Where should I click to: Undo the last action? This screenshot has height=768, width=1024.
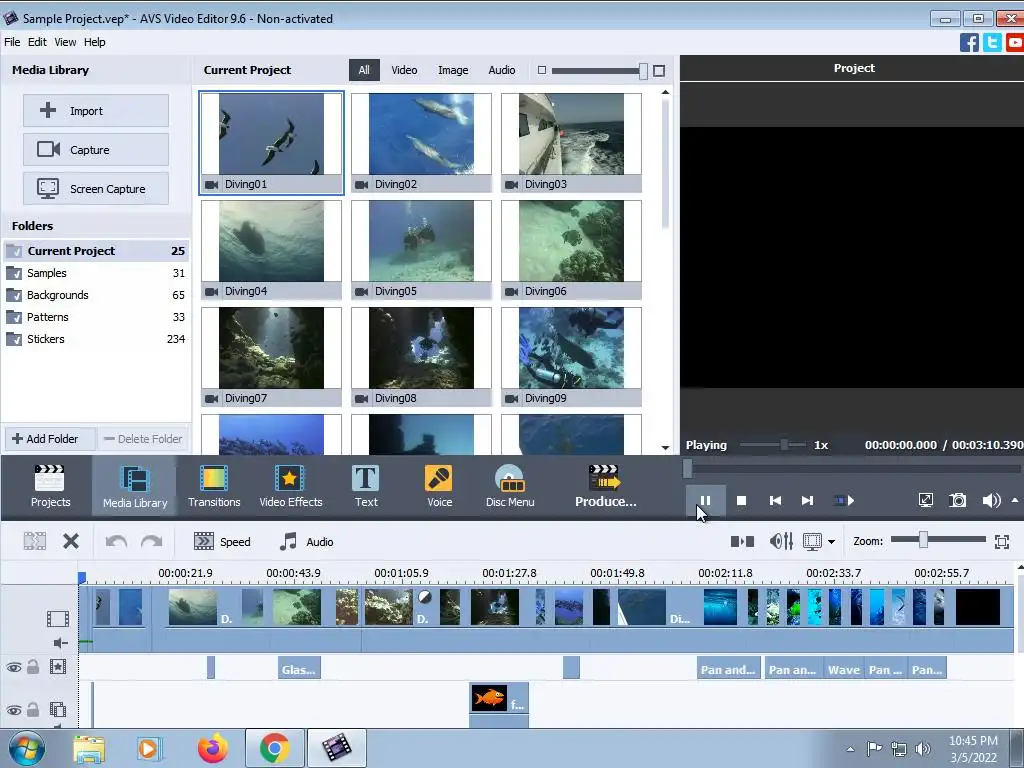click(x=116, y=541)
